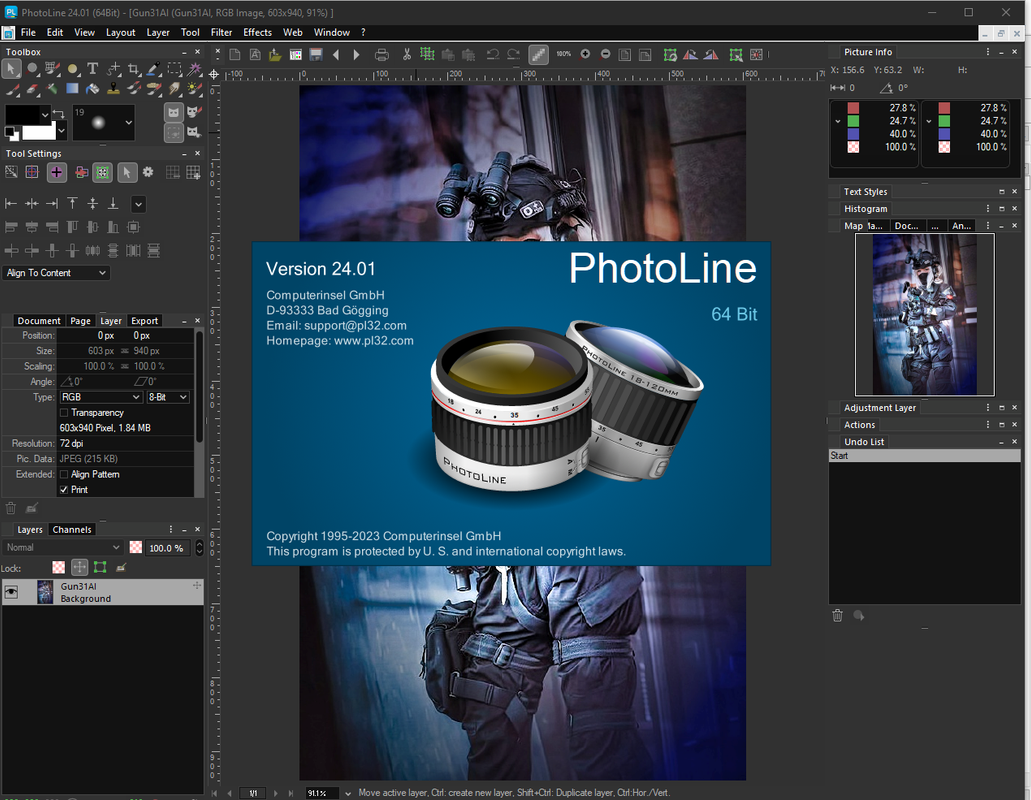Screen dimensions: 1031x800
Task: Choose the Eraser tool in Toolbox
Action: tap(32, 88)
